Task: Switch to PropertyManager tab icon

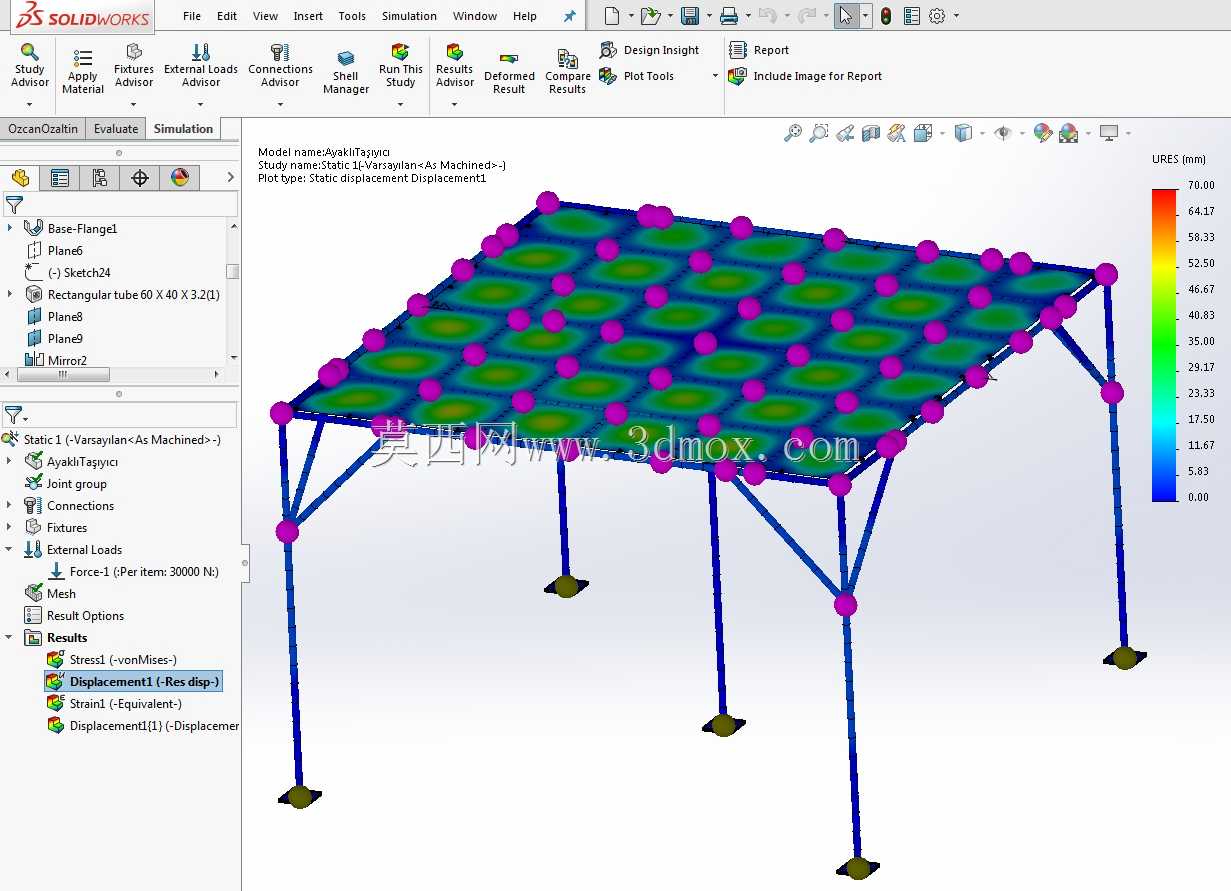Action: tap(60, 178)
